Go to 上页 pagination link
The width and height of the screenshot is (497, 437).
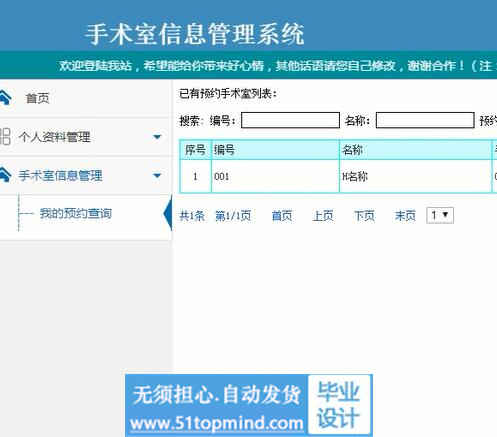[x=323, y=216]
